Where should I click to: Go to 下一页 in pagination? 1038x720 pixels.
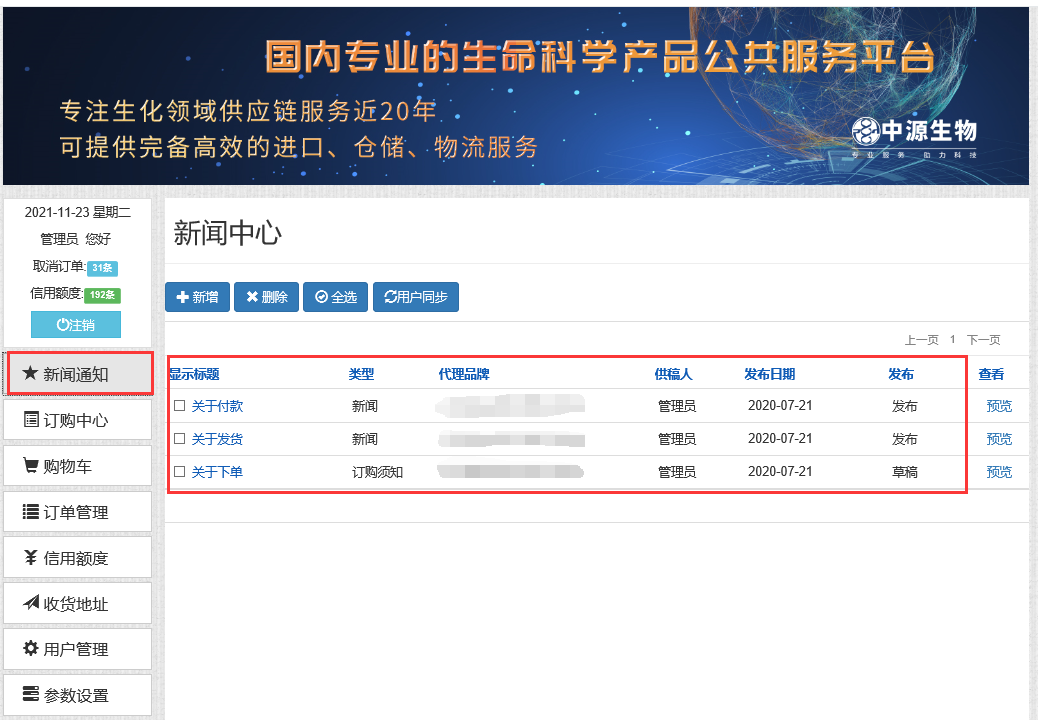[983, 340]
